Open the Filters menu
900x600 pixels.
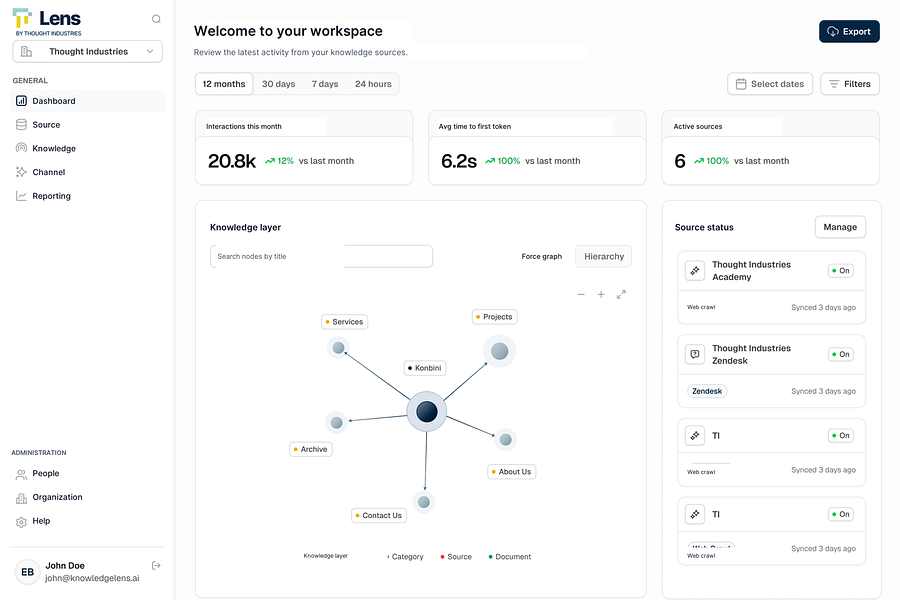[849, 84]
